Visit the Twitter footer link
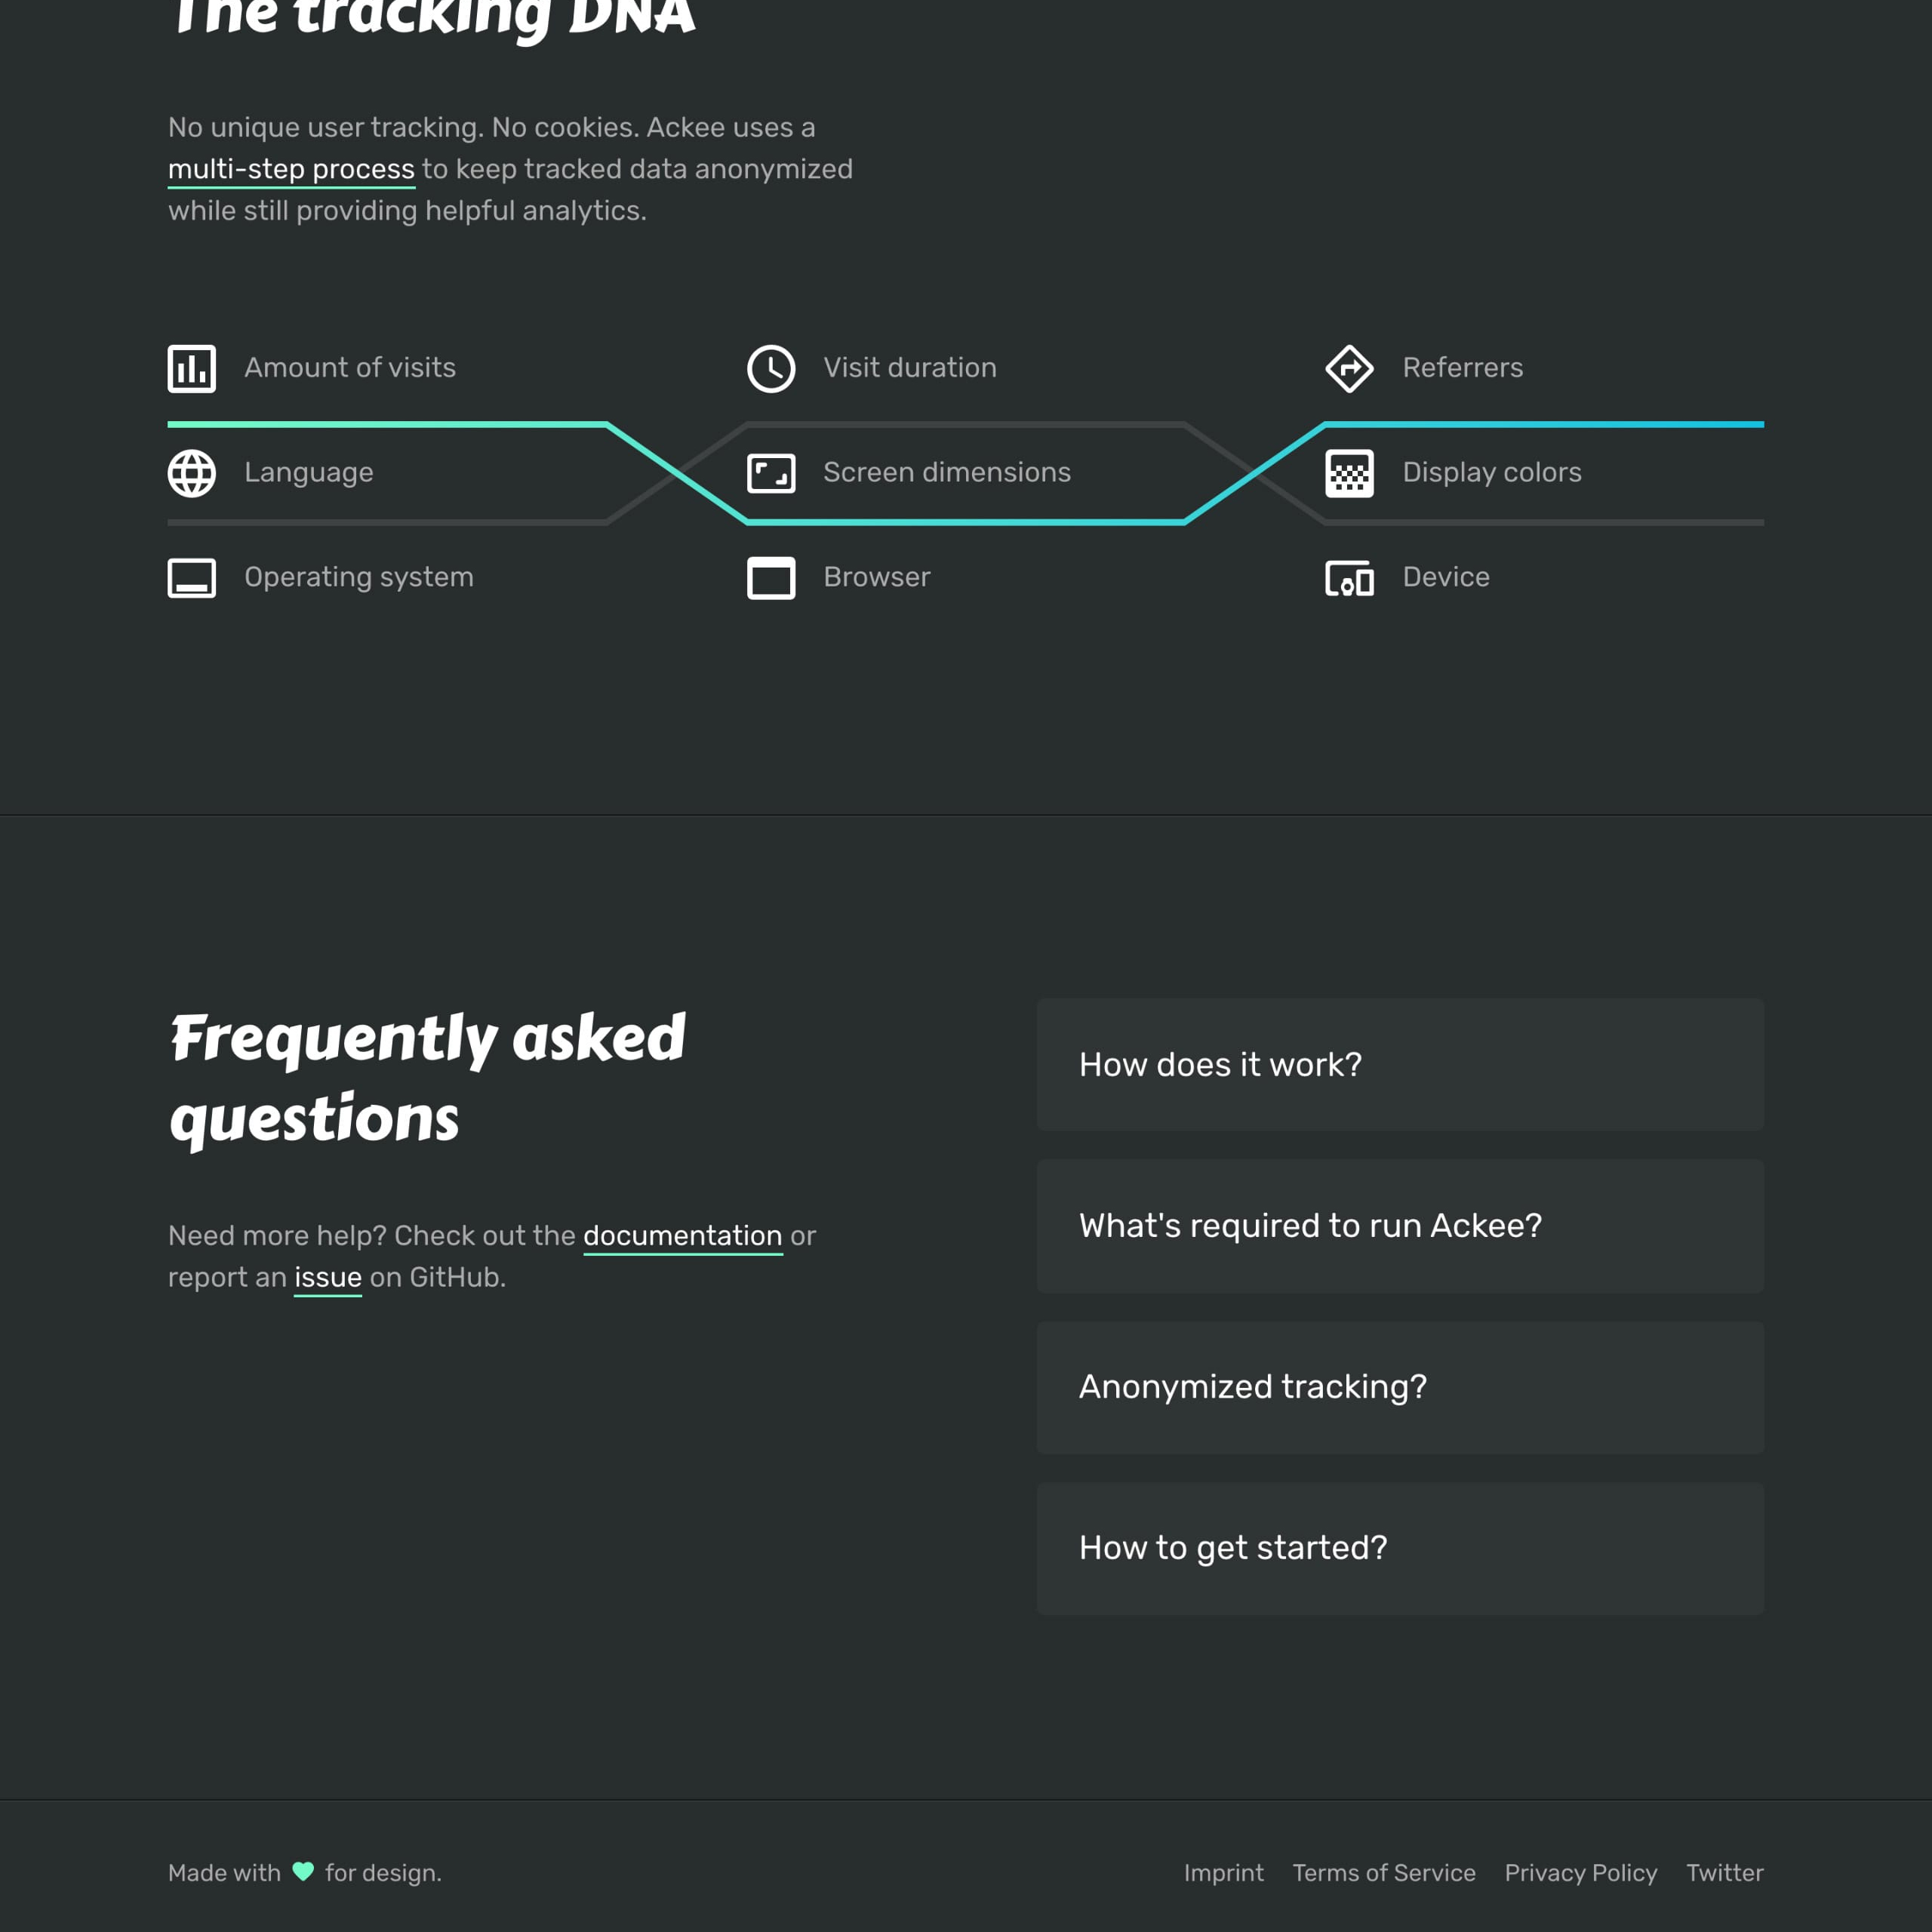This screenshot has width=1932, height=1932. click(1724, 1872)
